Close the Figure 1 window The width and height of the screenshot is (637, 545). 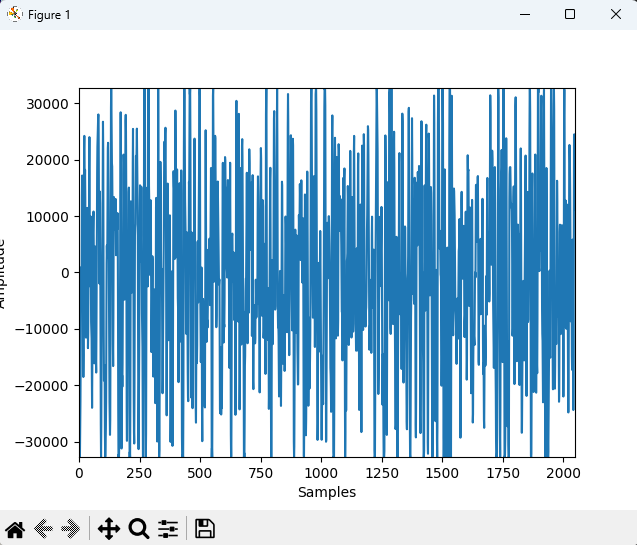pos(614,14)
